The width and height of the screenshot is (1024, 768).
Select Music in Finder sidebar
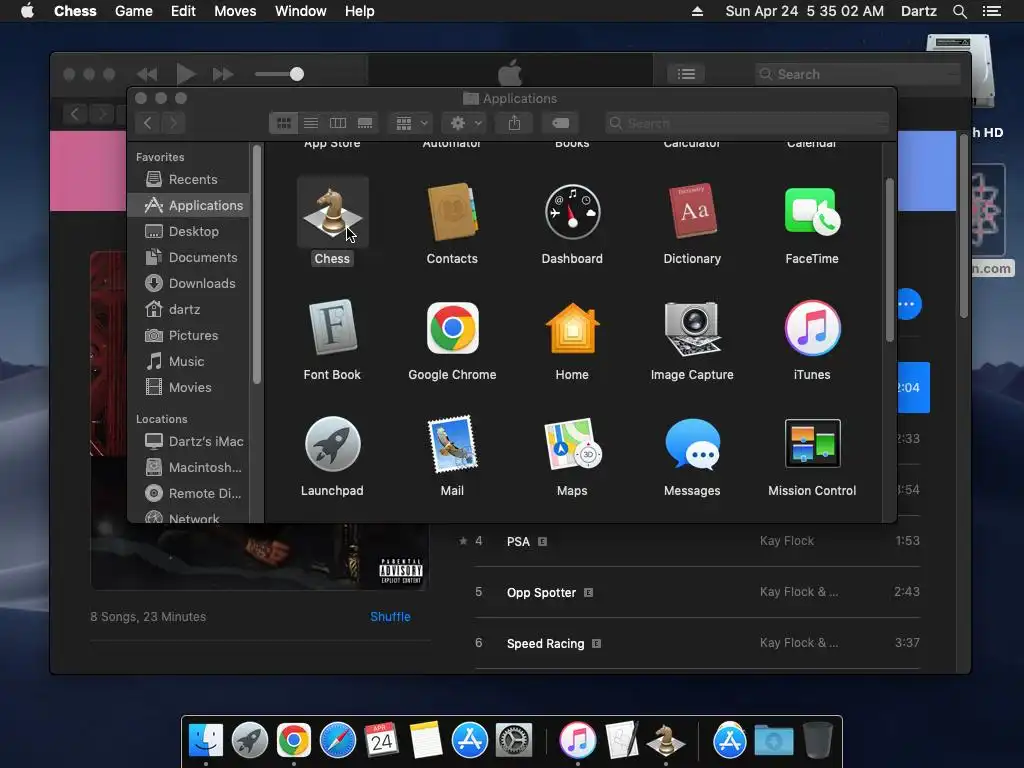click(188, 361)
